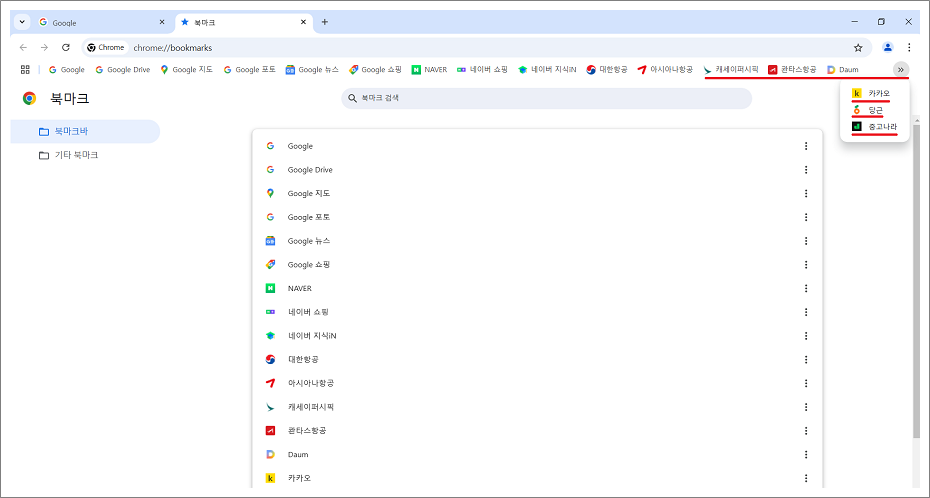Open 네이버 지식iN bookmark in bookmarks bar
This screenshot has width=930, height=498.
point(547,69)
